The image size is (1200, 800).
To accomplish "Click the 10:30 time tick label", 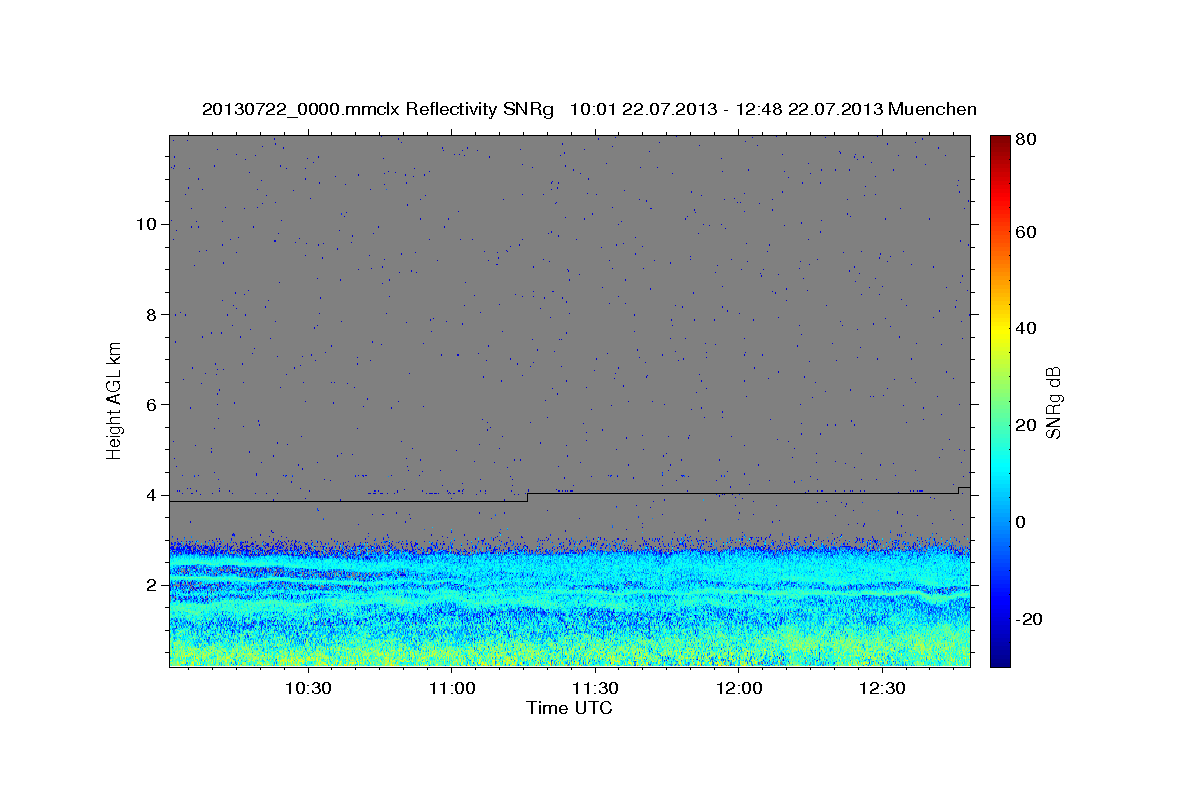I will click(308, 688).
